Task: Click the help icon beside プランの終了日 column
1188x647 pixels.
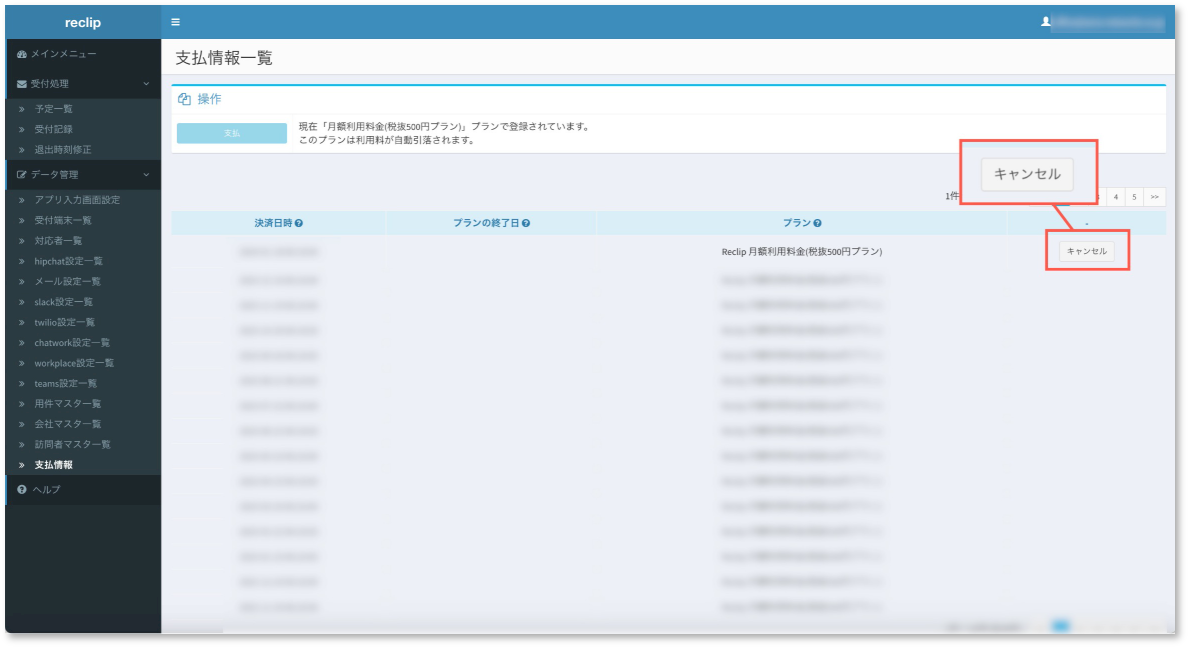Action: 527,223
